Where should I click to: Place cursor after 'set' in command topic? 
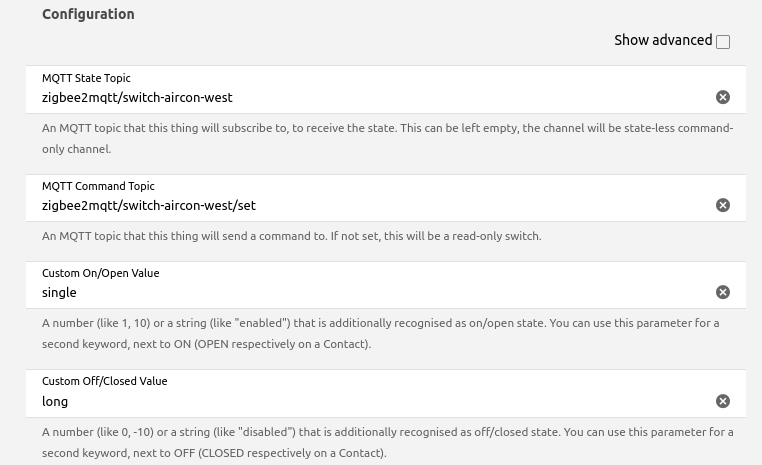[x=257, y=206]
